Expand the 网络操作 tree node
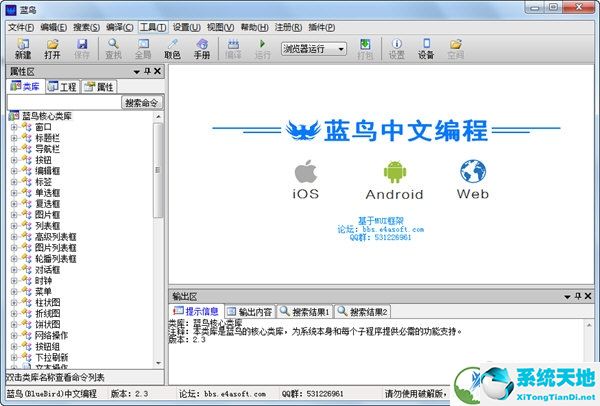Viewport: 600px width, 406px height. pos(14,335)
